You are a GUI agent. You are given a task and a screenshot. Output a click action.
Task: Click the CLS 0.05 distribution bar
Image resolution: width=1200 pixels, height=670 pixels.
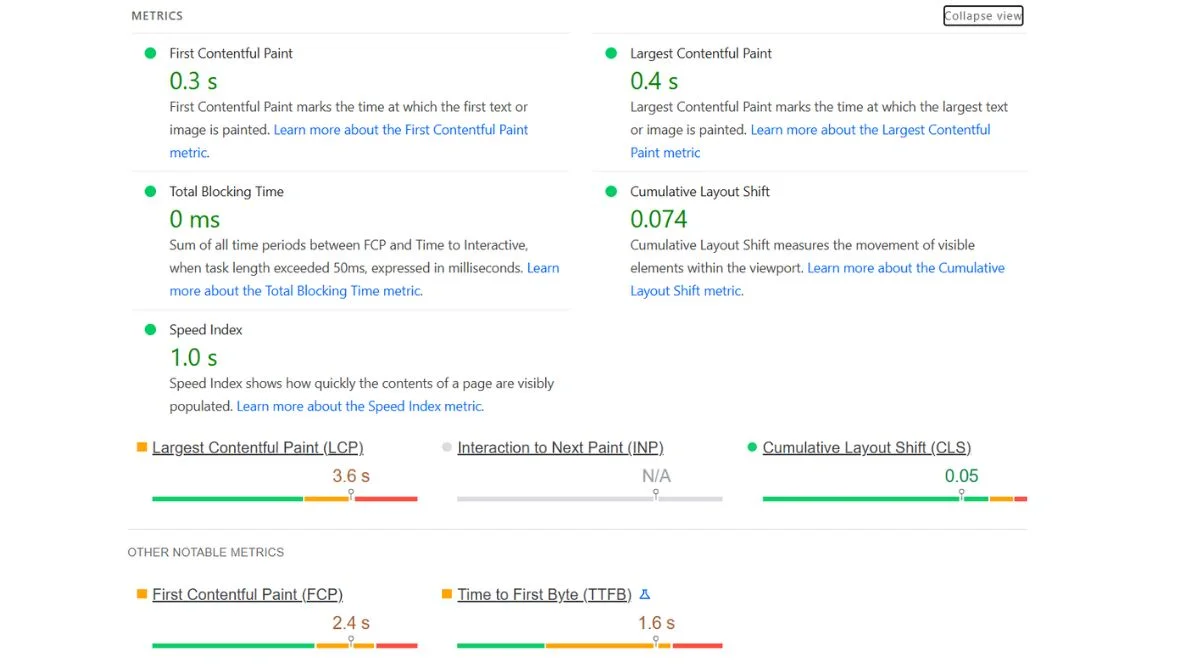coord(895,498)
